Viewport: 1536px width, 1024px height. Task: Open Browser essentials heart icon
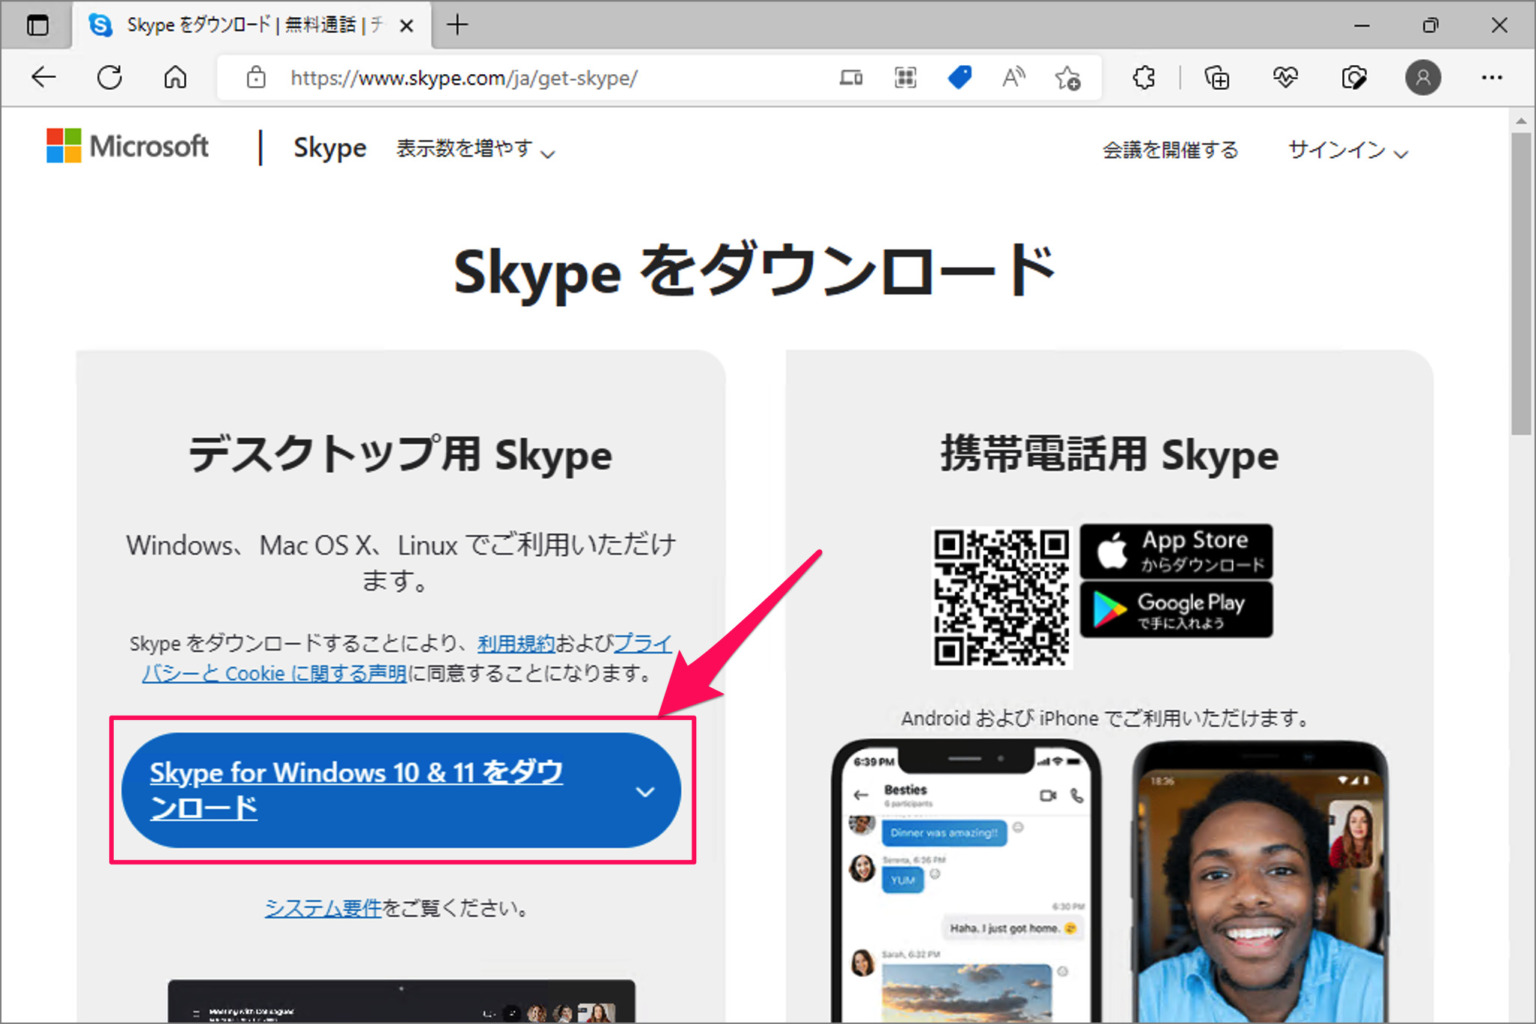point(1285,77)
